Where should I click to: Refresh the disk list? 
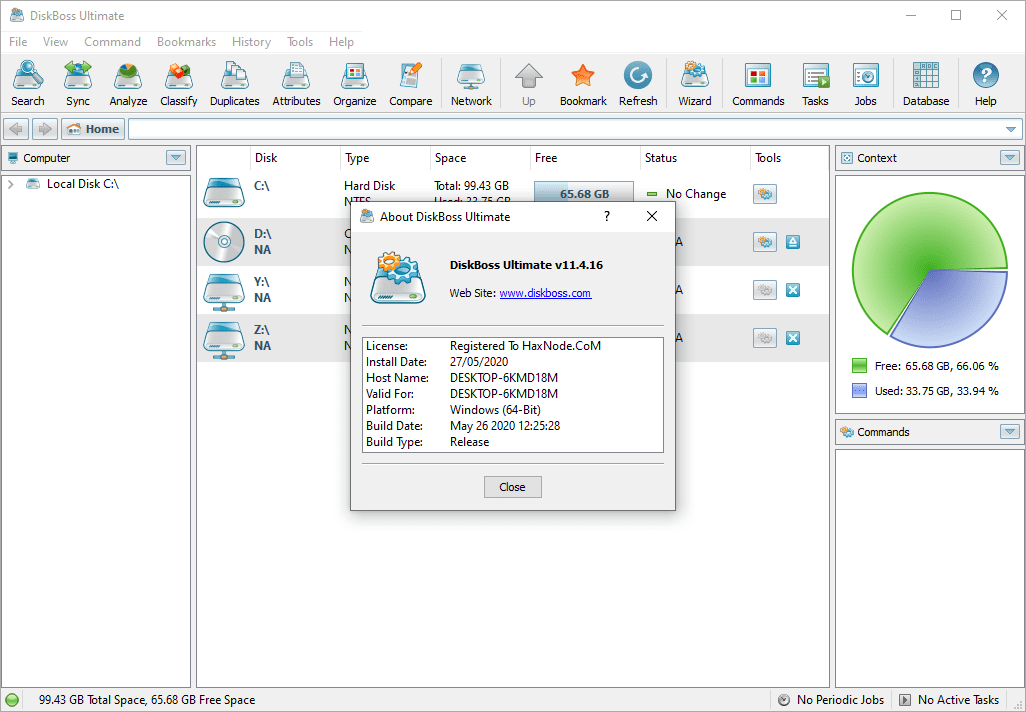coord(638,83)
